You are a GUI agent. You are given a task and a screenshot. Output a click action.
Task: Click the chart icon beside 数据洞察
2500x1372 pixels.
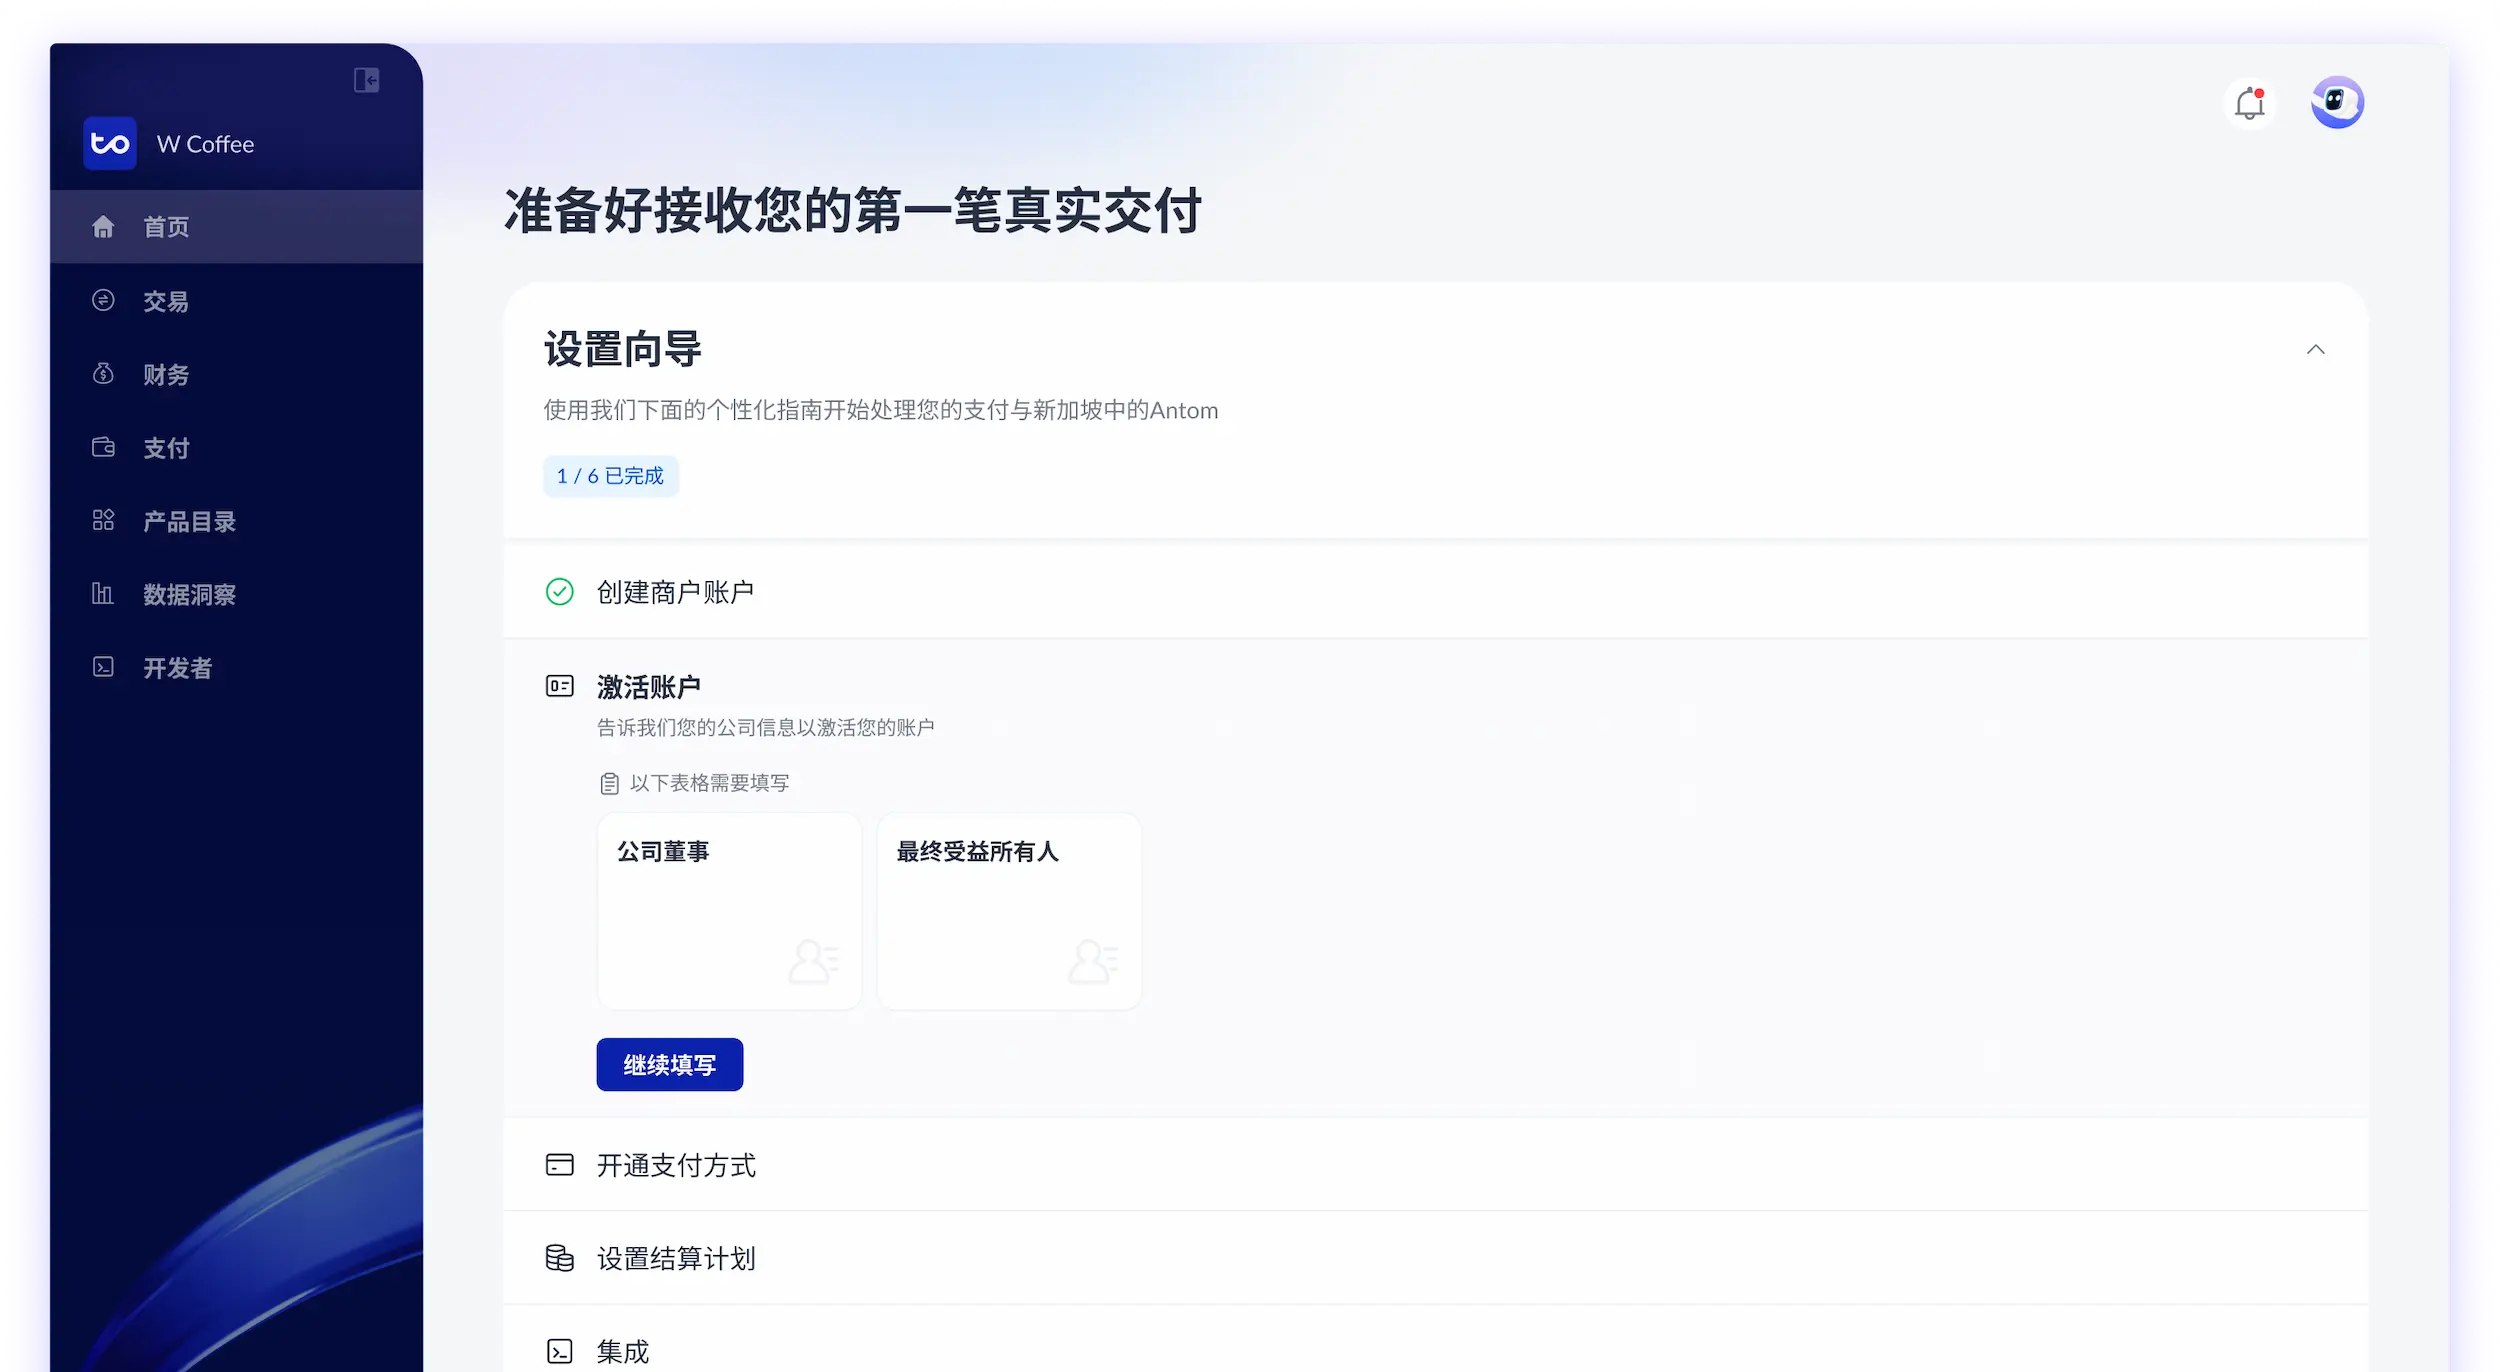(x=103, y=594)
